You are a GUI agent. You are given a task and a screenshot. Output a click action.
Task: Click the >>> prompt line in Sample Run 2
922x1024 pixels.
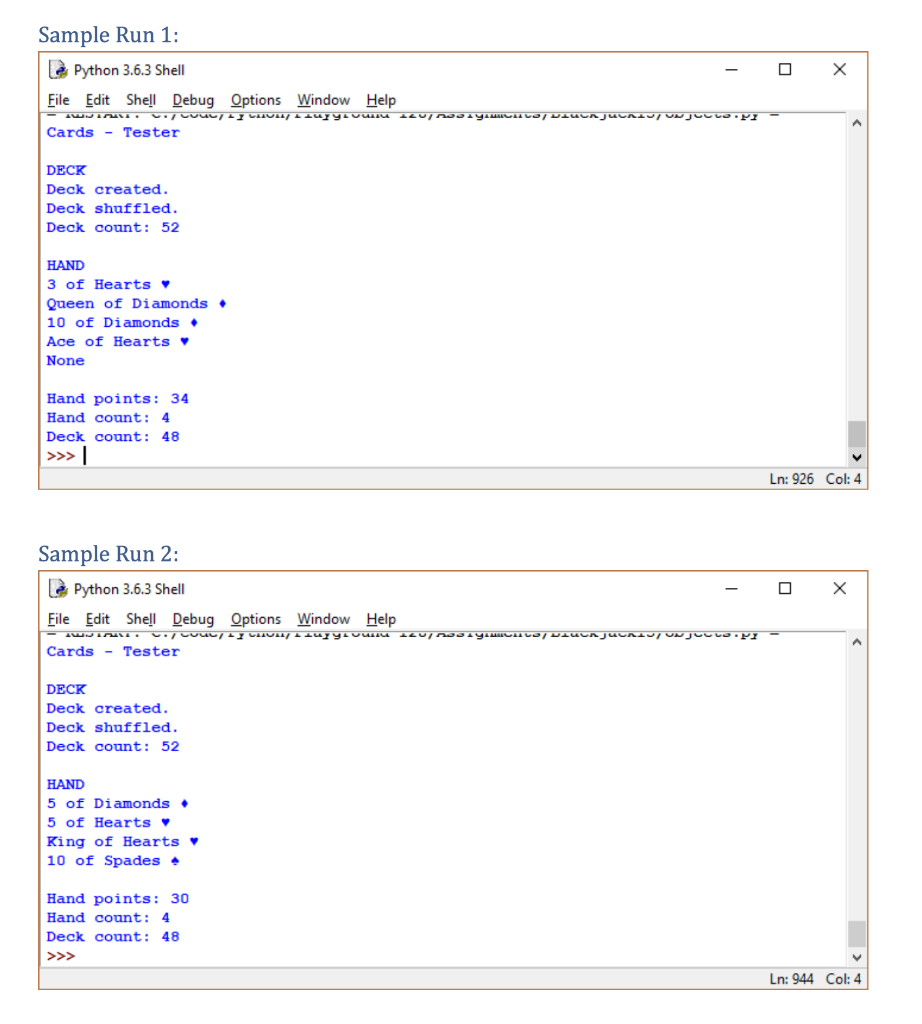[x=62, y=955]
